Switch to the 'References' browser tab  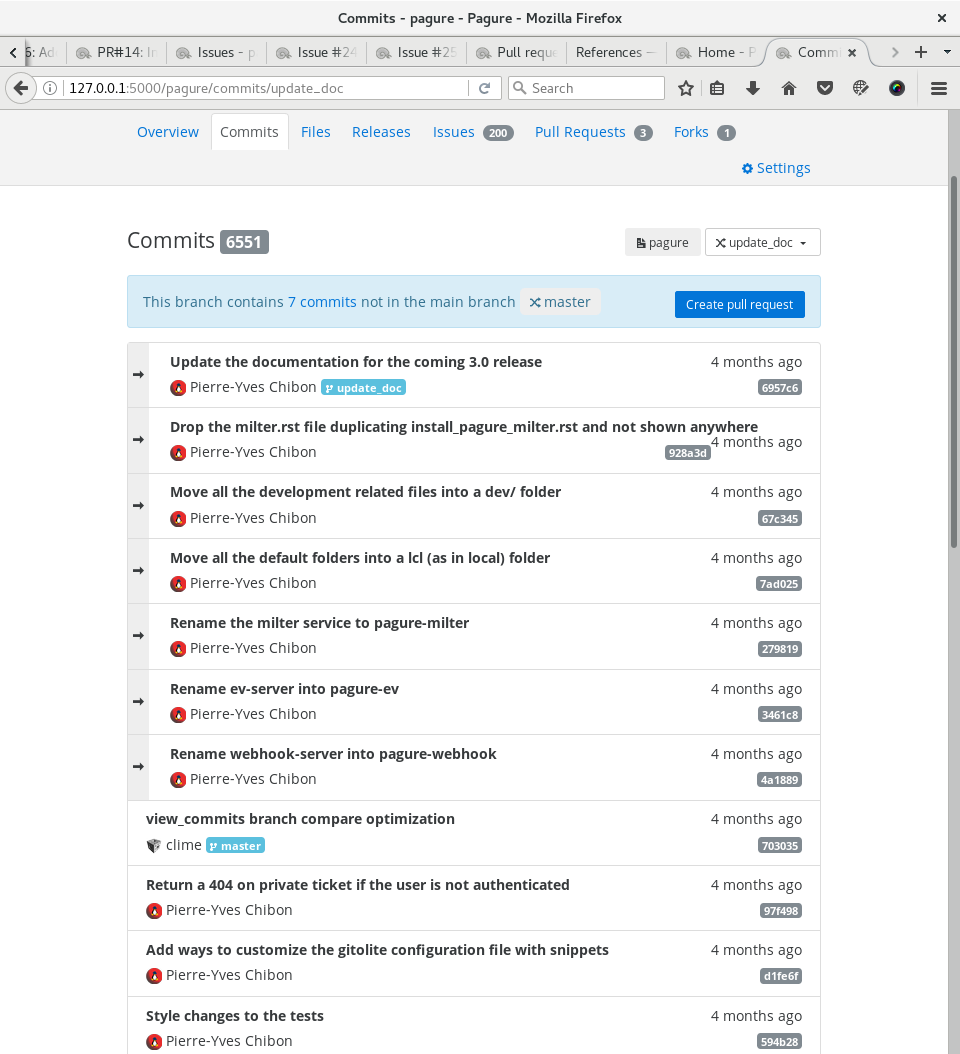tap(616, 52)
